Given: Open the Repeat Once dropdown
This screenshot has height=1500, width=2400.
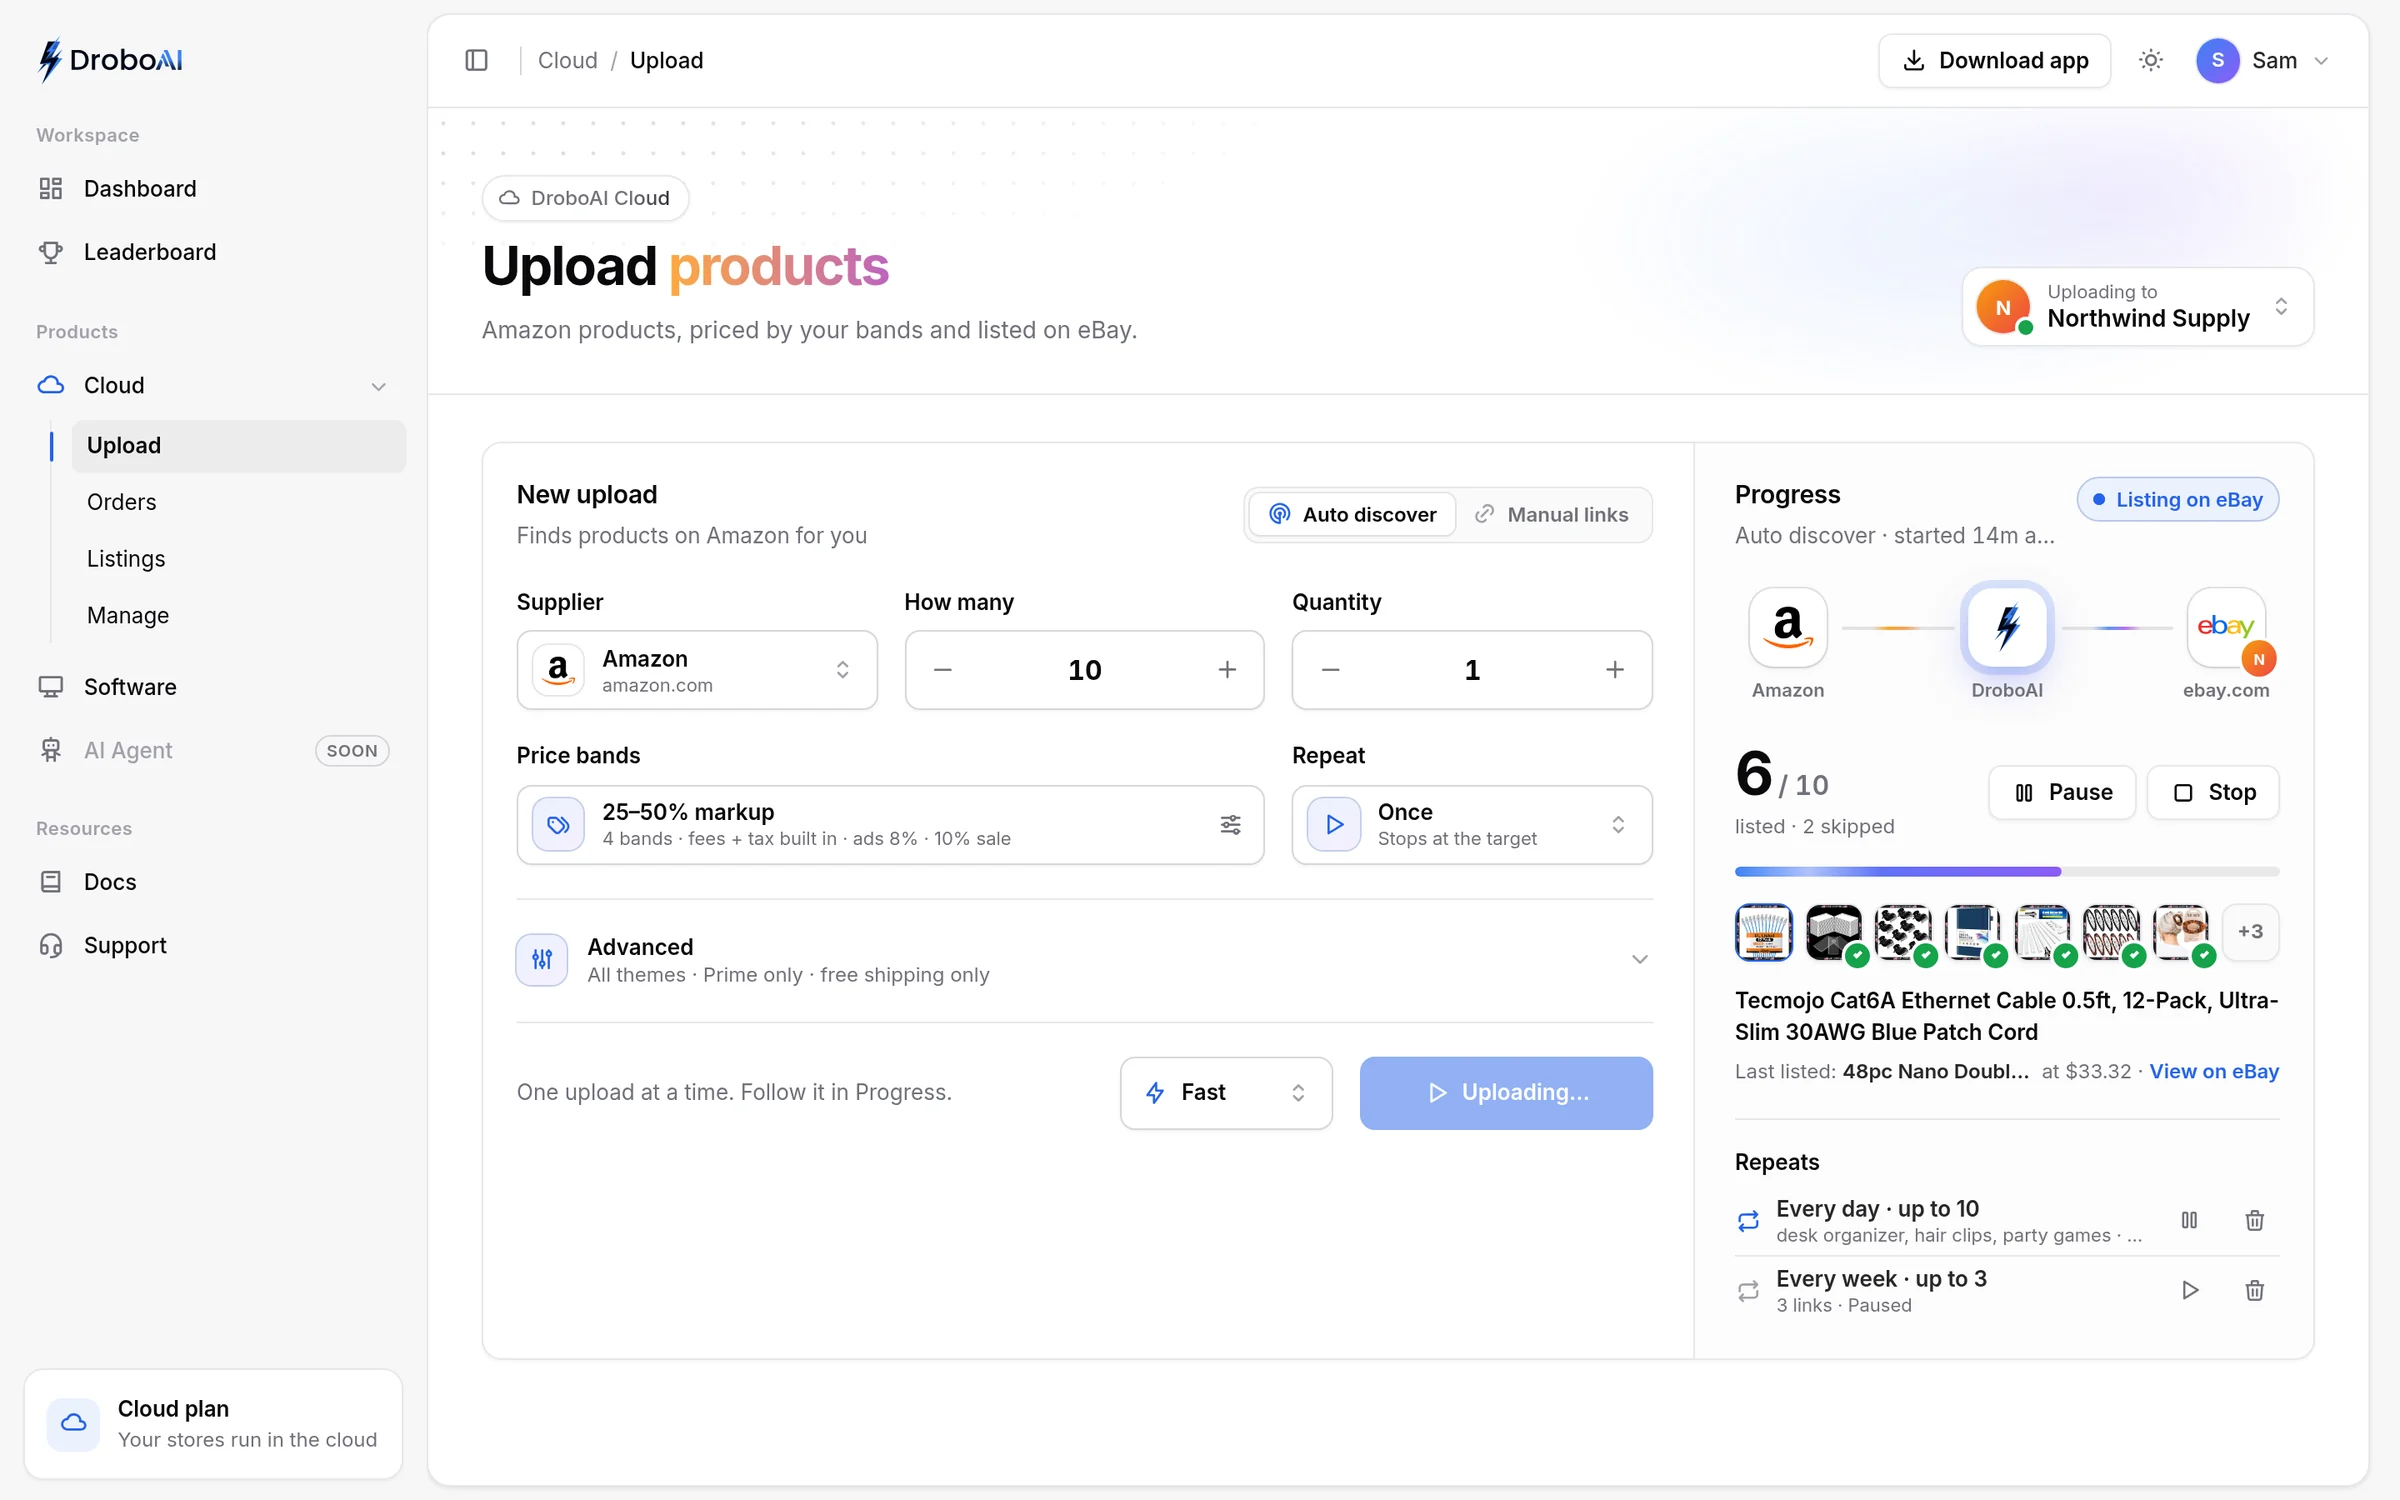Looking at the screenshot, I should click(1472, 824).
